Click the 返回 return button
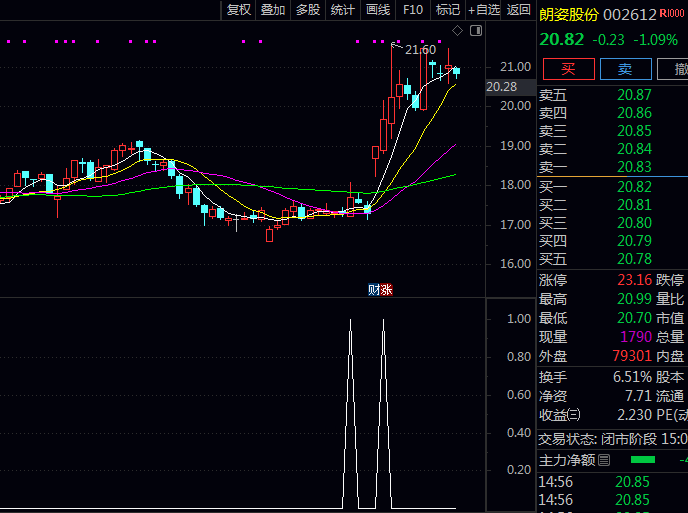 point(519,10)
